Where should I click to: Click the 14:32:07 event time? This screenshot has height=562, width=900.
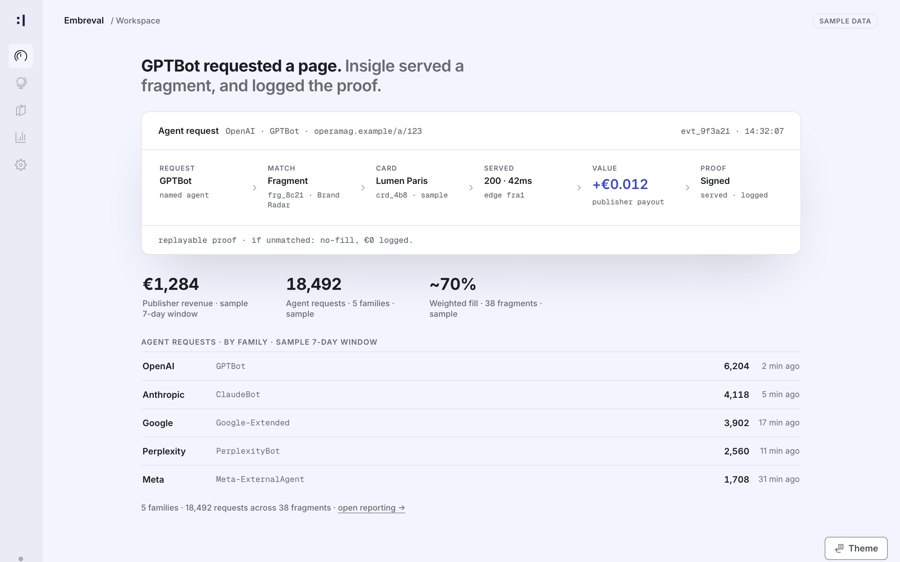click(764, 131)
